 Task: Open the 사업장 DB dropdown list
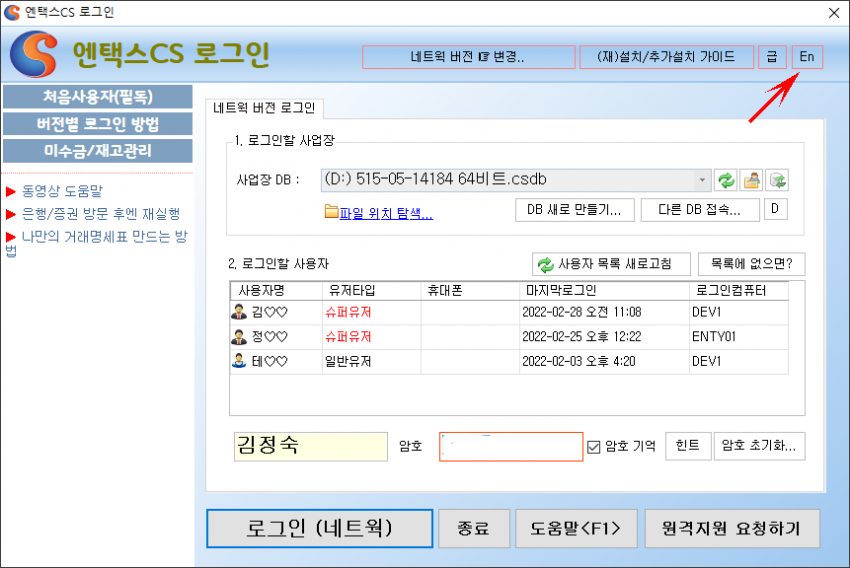(701, 180)
